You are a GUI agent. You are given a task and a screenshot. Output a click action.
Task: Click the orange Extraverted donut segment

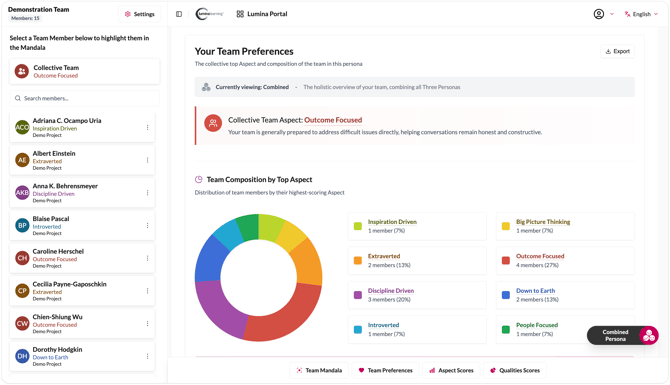click(x=308, y=262)
